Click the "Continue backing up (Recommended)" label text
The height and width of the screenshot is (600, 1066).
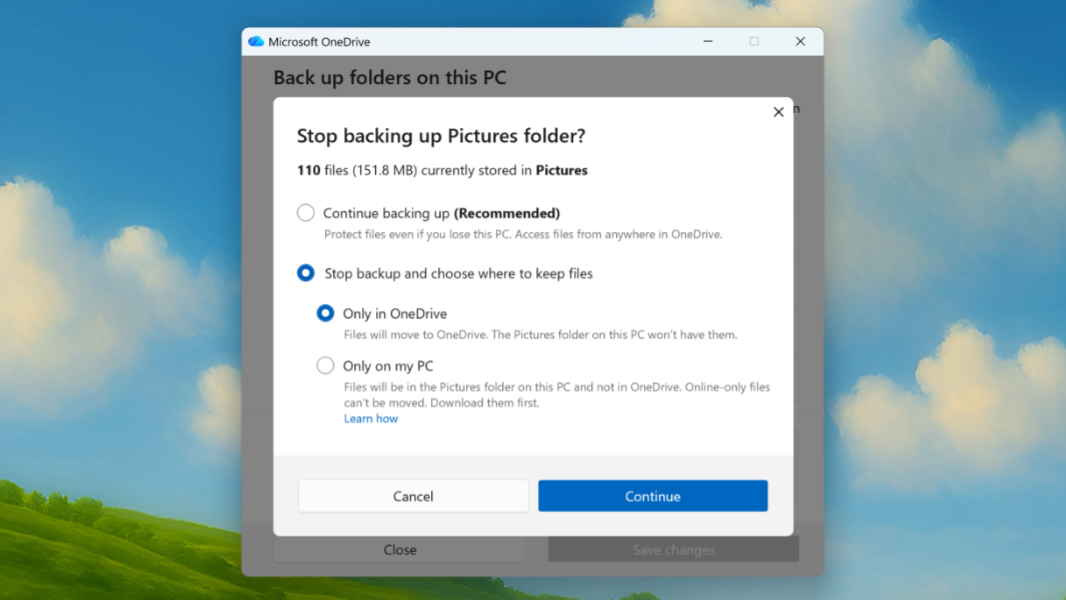point(441,213)
